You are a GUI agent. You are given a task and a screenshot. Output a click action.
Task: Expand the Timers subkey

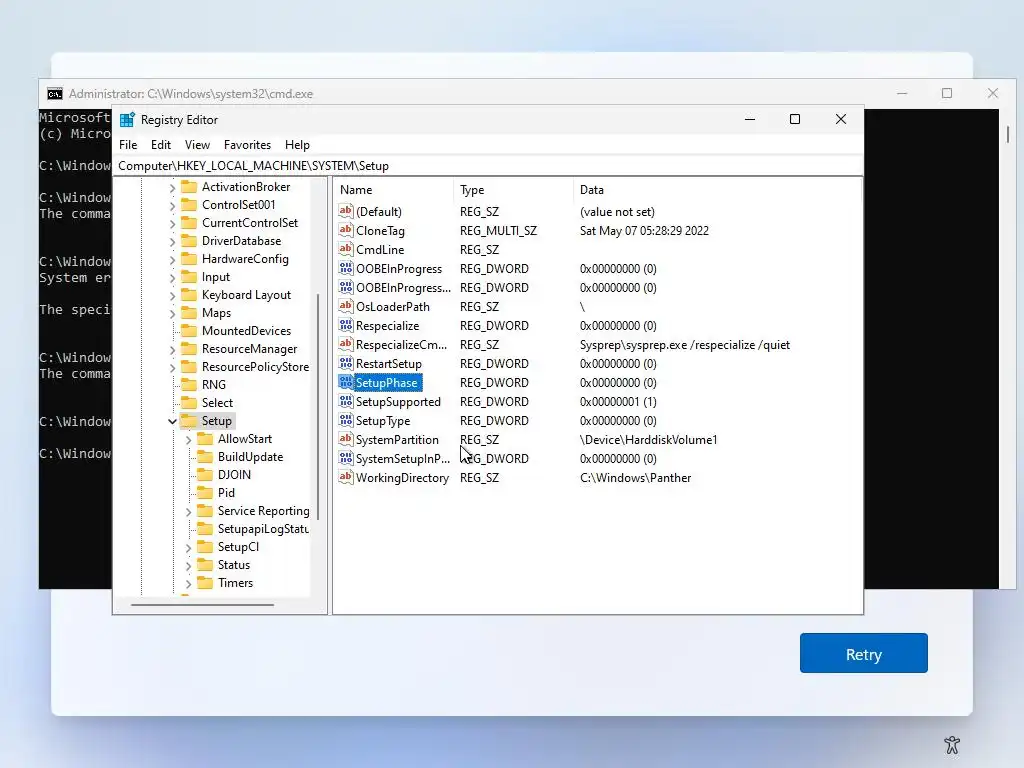[189, 583]
